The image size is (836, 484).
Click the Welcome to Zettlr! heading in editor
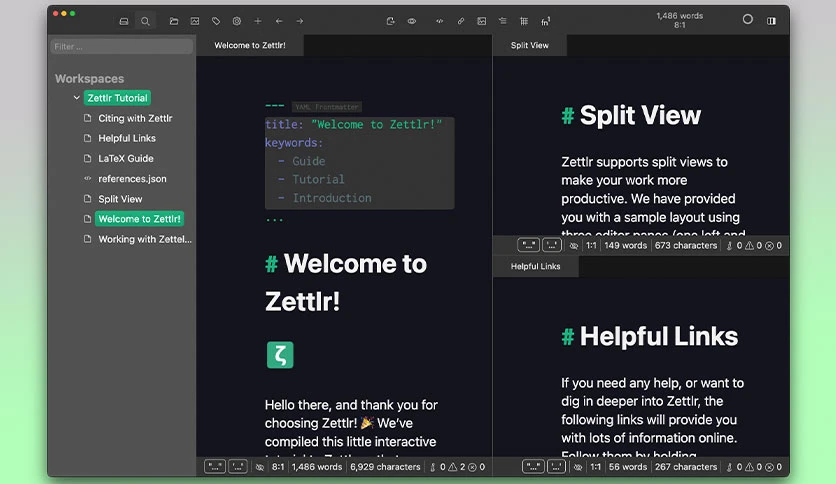[346, 283]
